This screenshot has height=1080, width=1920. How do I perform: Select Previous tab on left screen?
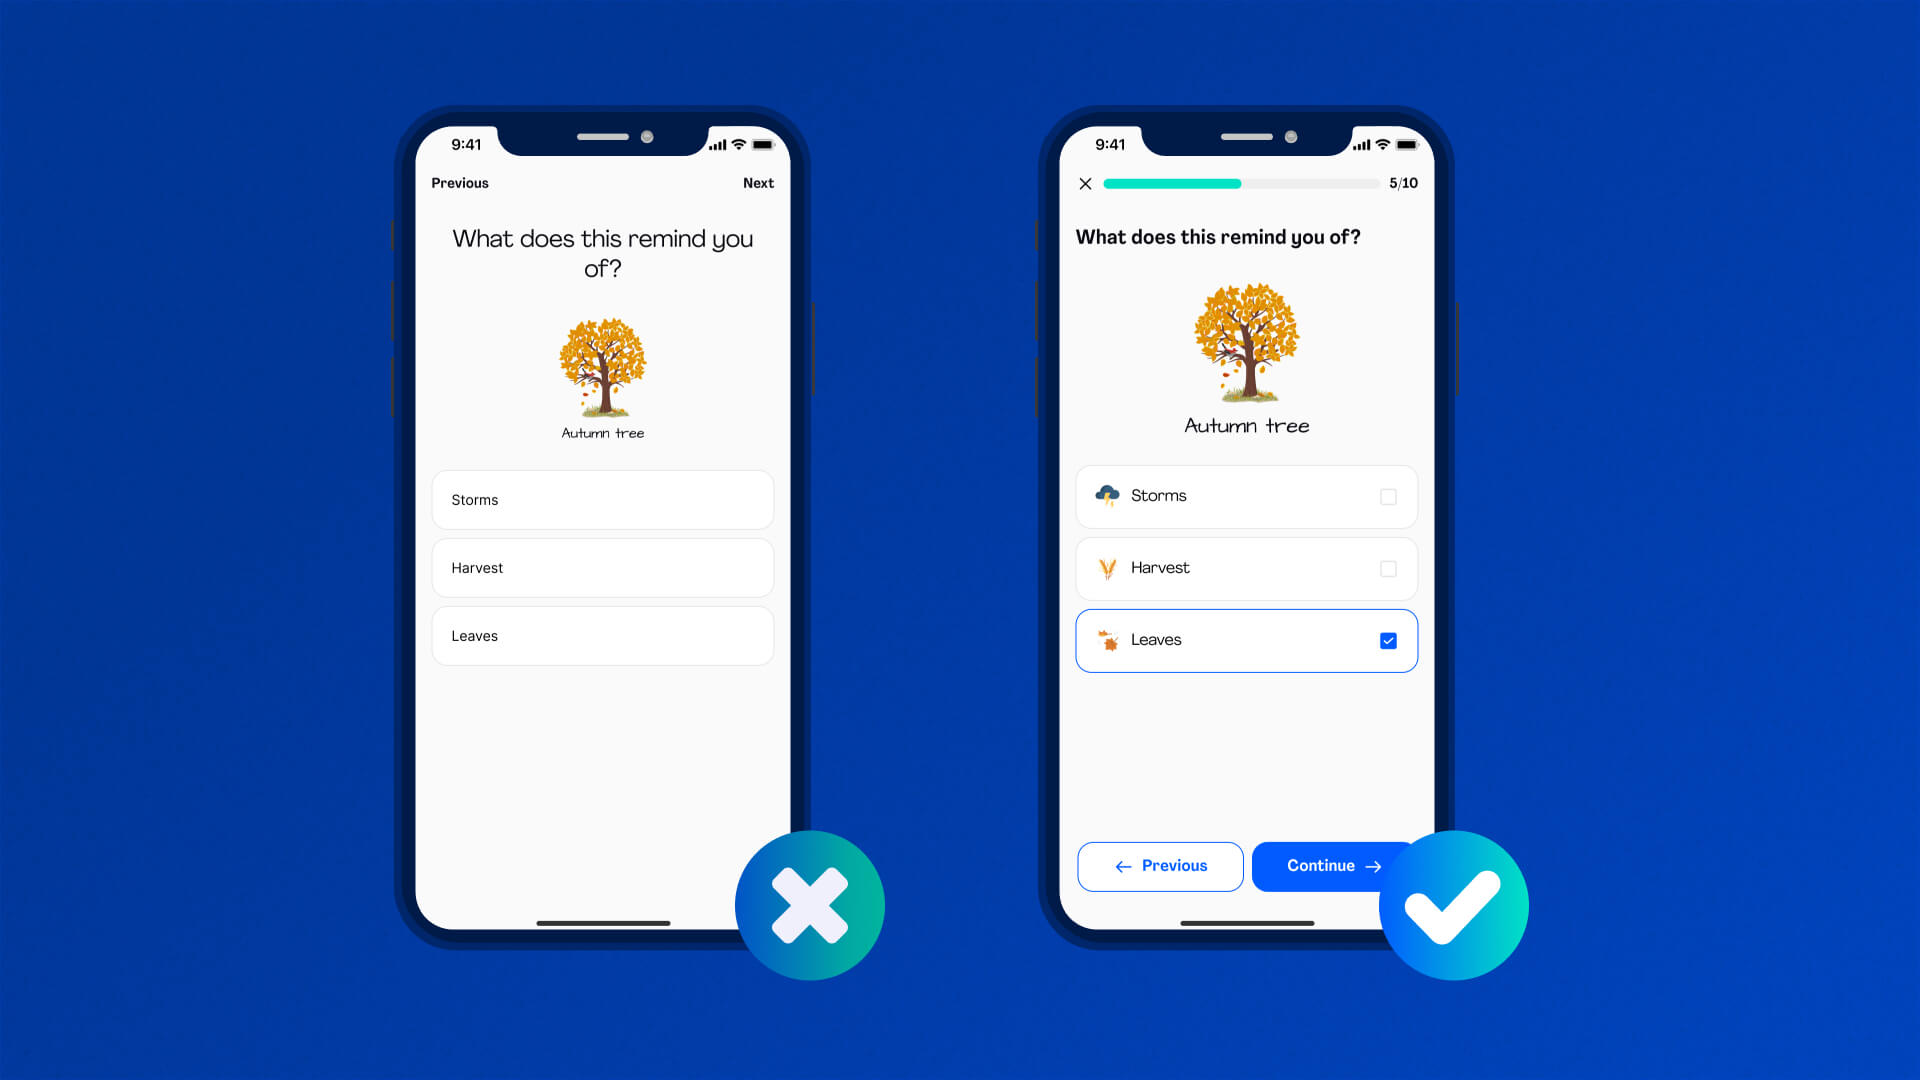(460, 182)
